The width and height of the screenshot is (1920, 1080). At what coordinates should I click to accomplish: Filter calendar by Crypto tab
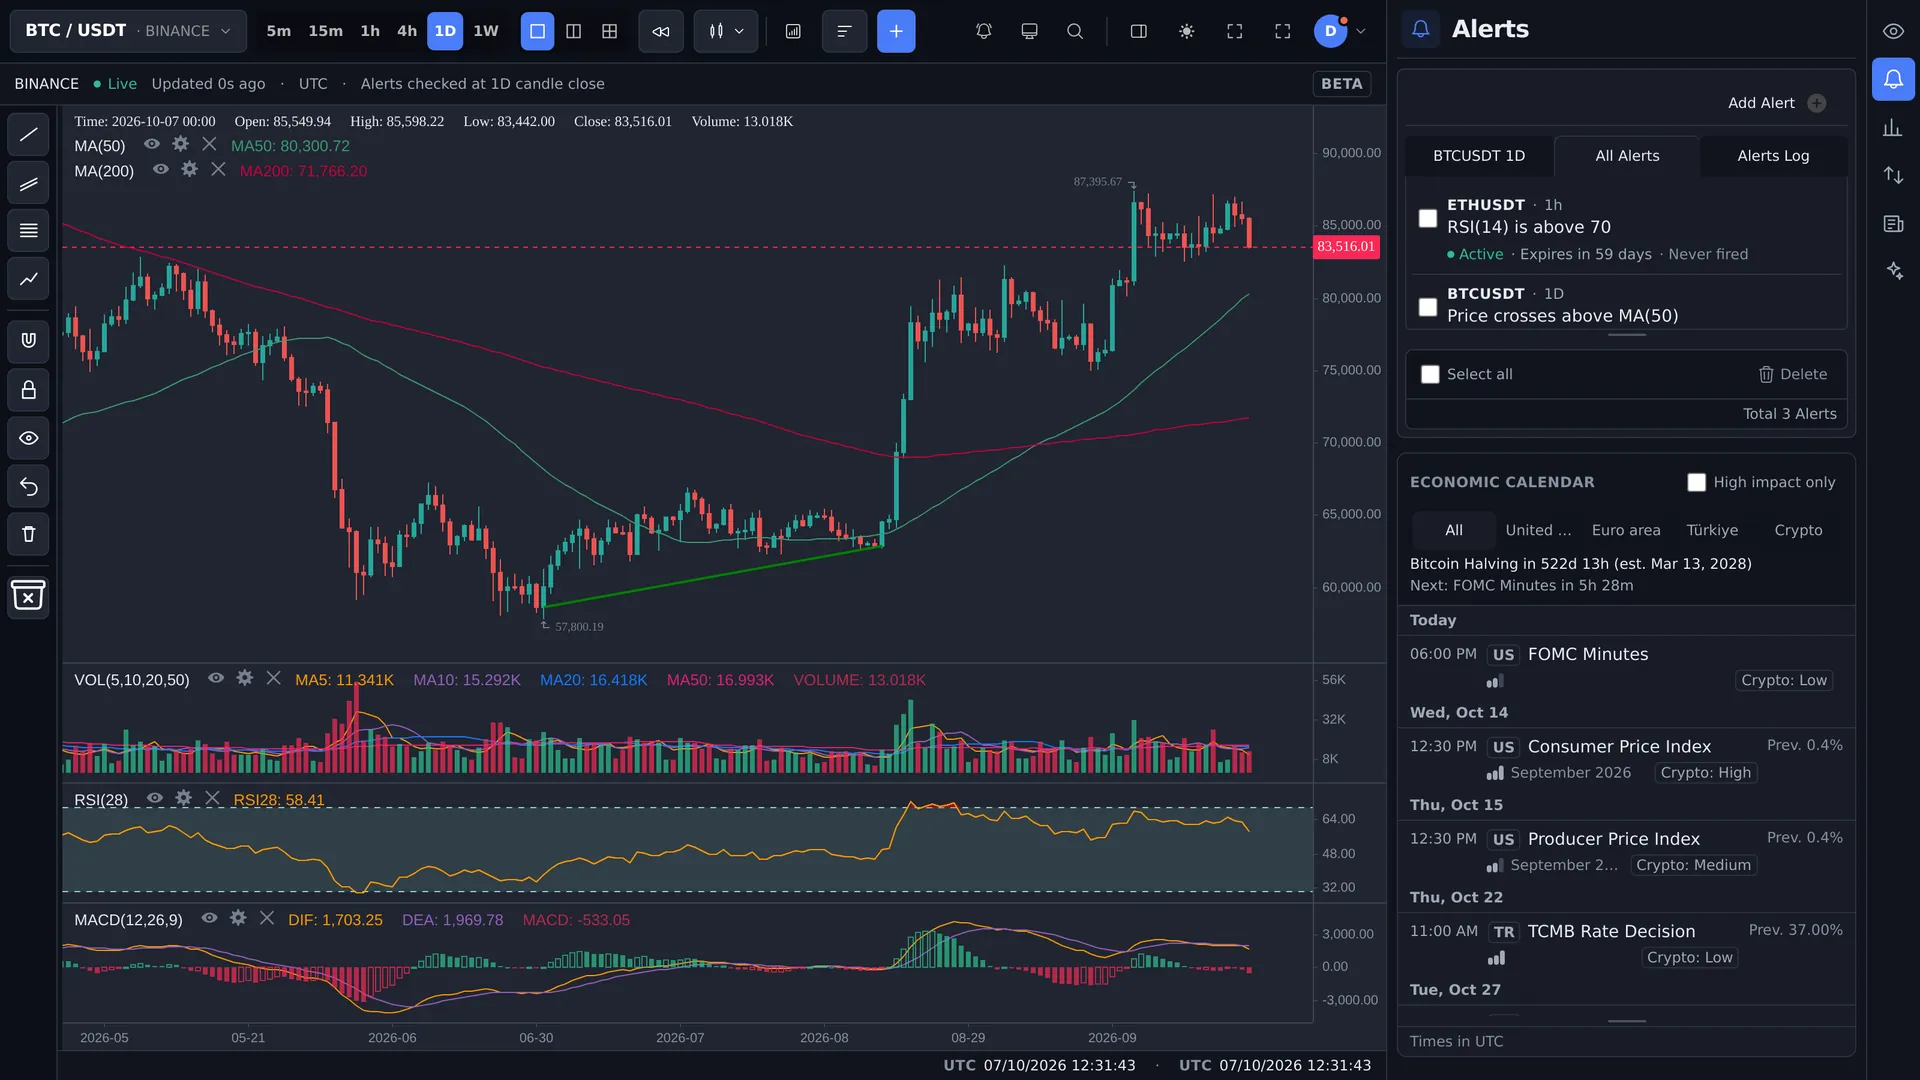[1798, 530]
